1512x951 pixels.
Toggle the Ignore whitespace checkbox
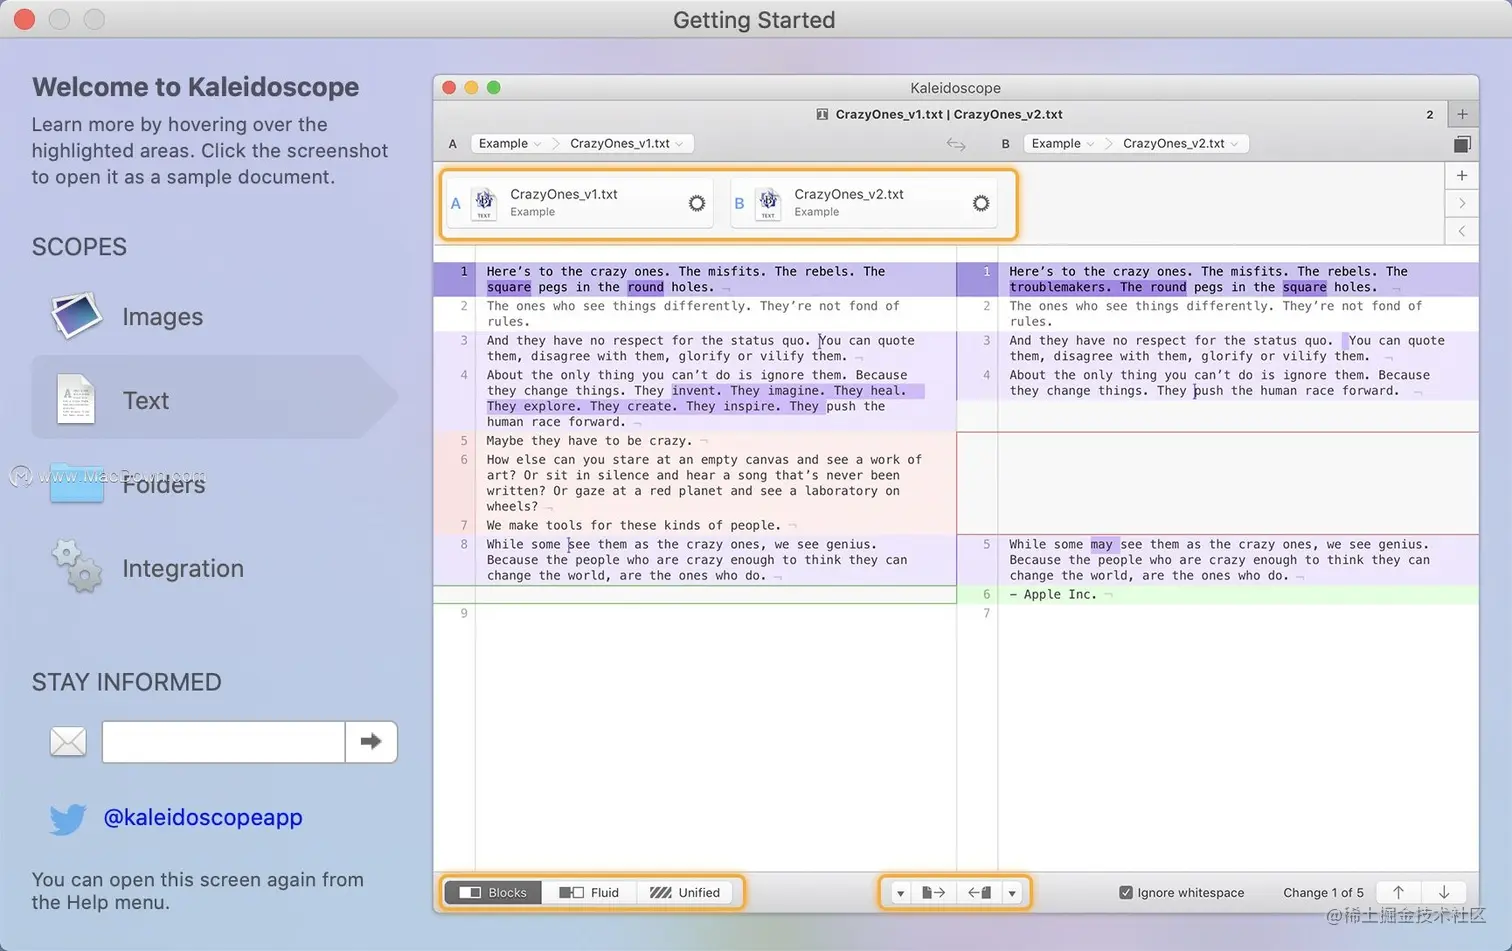pyautogui.click(x=1126, y=893)
